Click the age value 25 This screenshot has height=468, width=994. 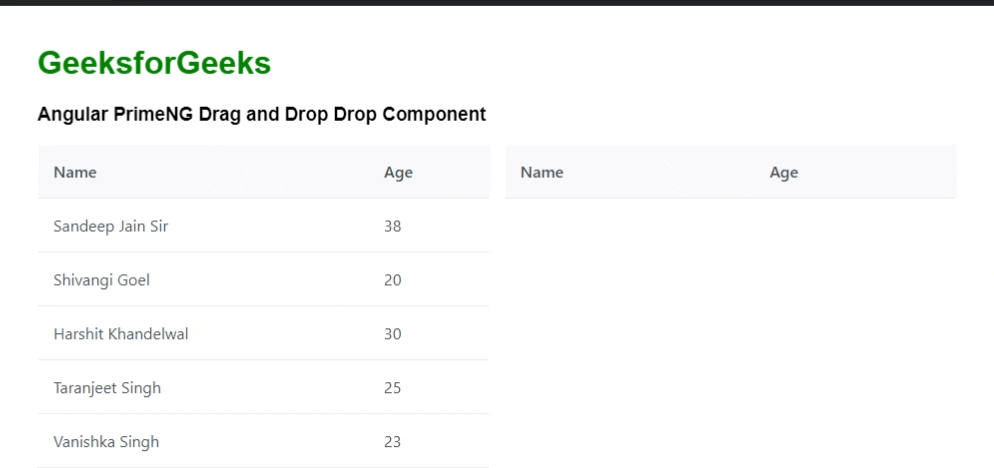392,388
